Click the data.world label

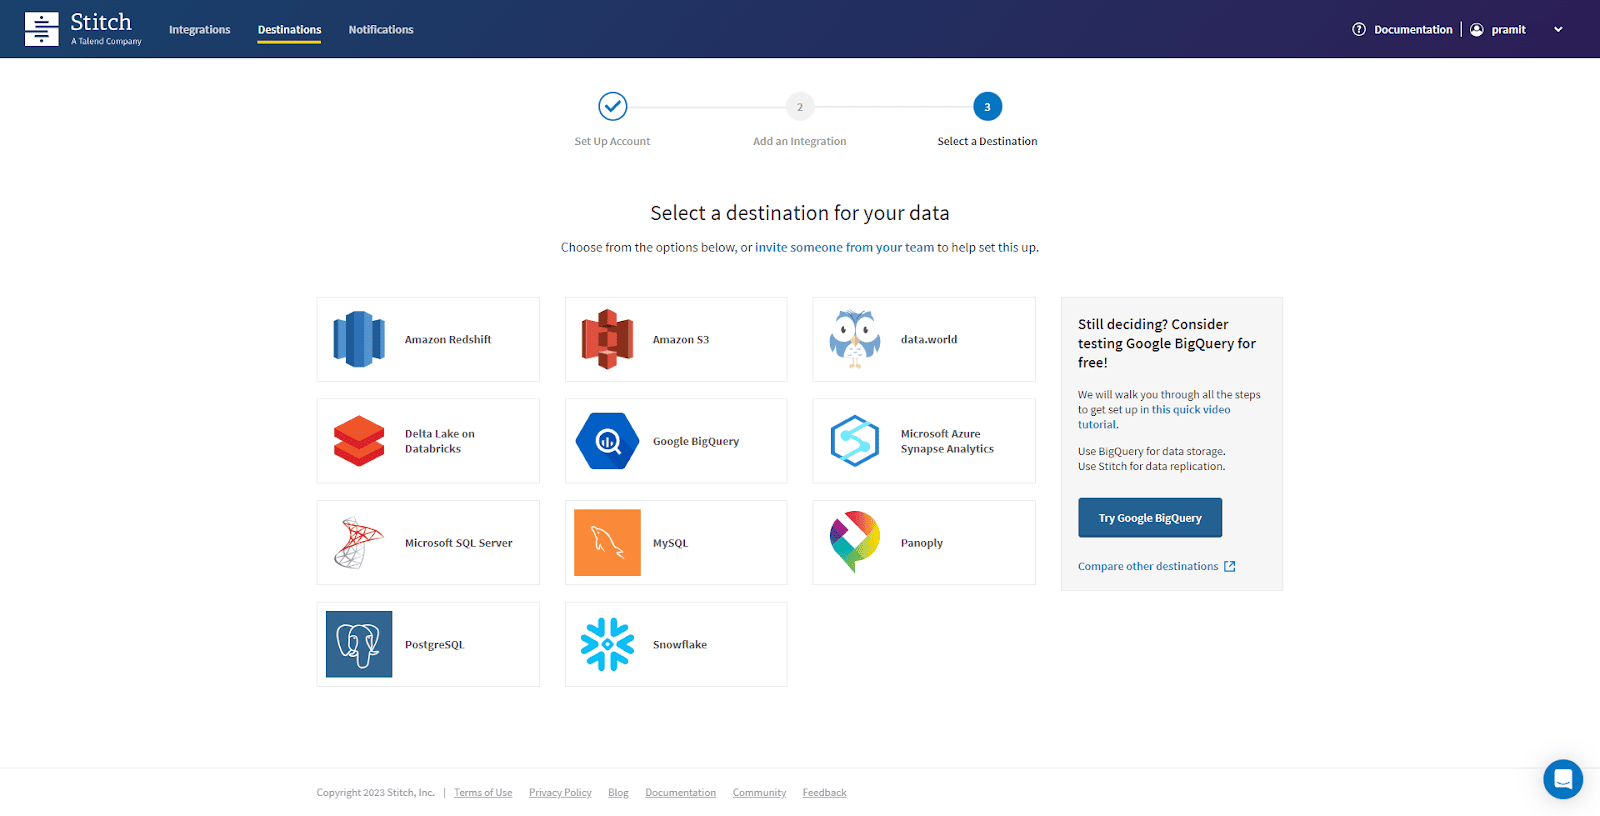(929, 340)
